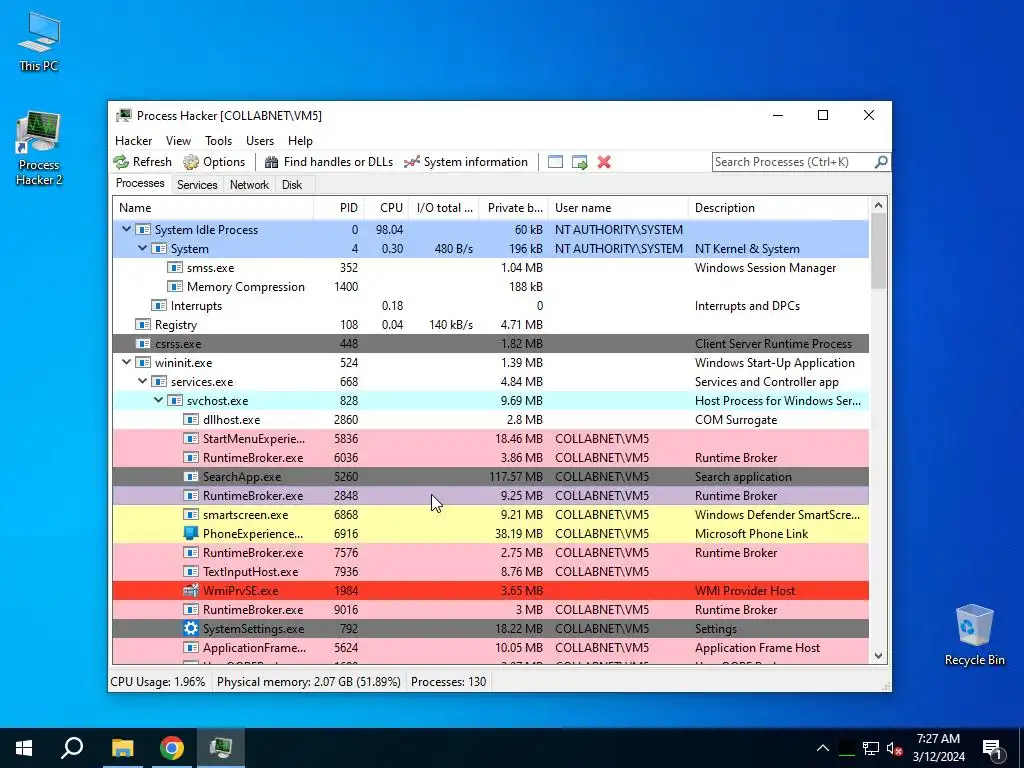
Task: Open System information from the toolbar
Action: click(466, 162)
